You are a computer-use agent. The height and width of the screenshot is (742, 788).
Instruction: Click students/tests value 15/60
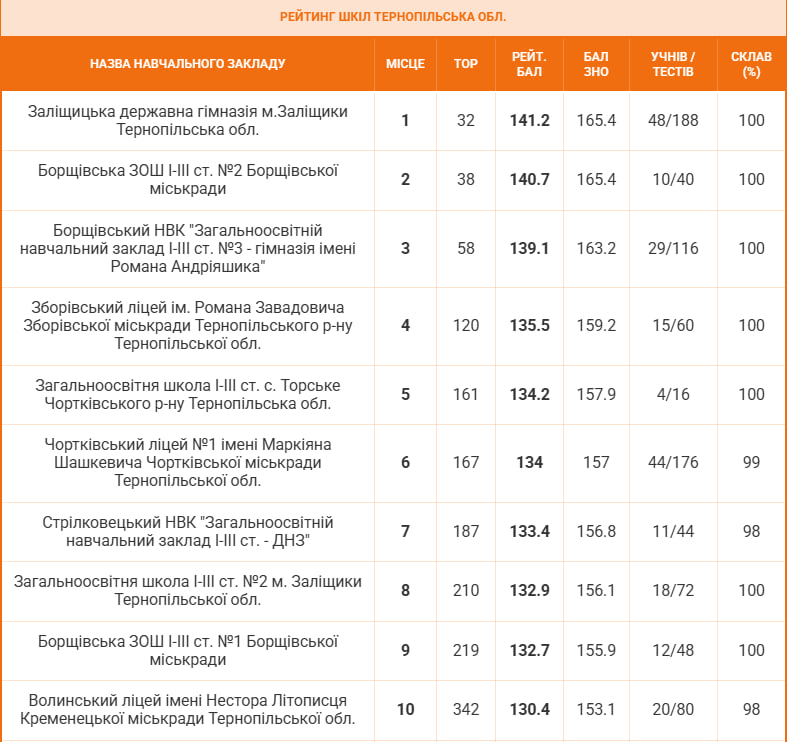point(673,325)
